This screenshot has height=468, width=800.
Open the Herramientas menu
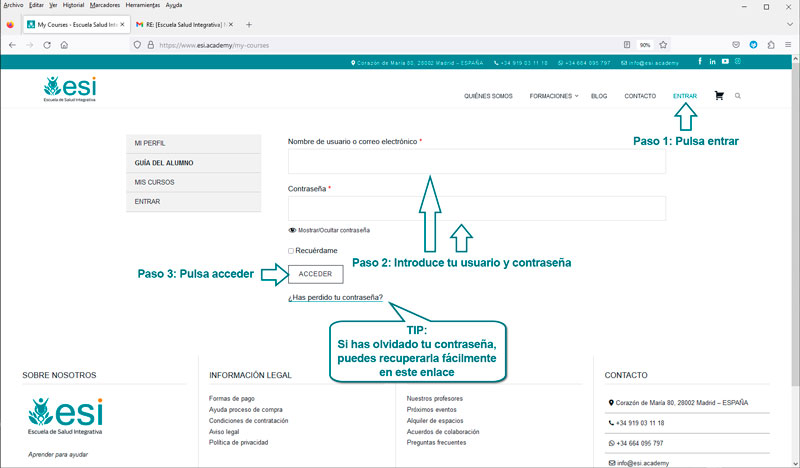pyautogui.click(x=143, y=5)
